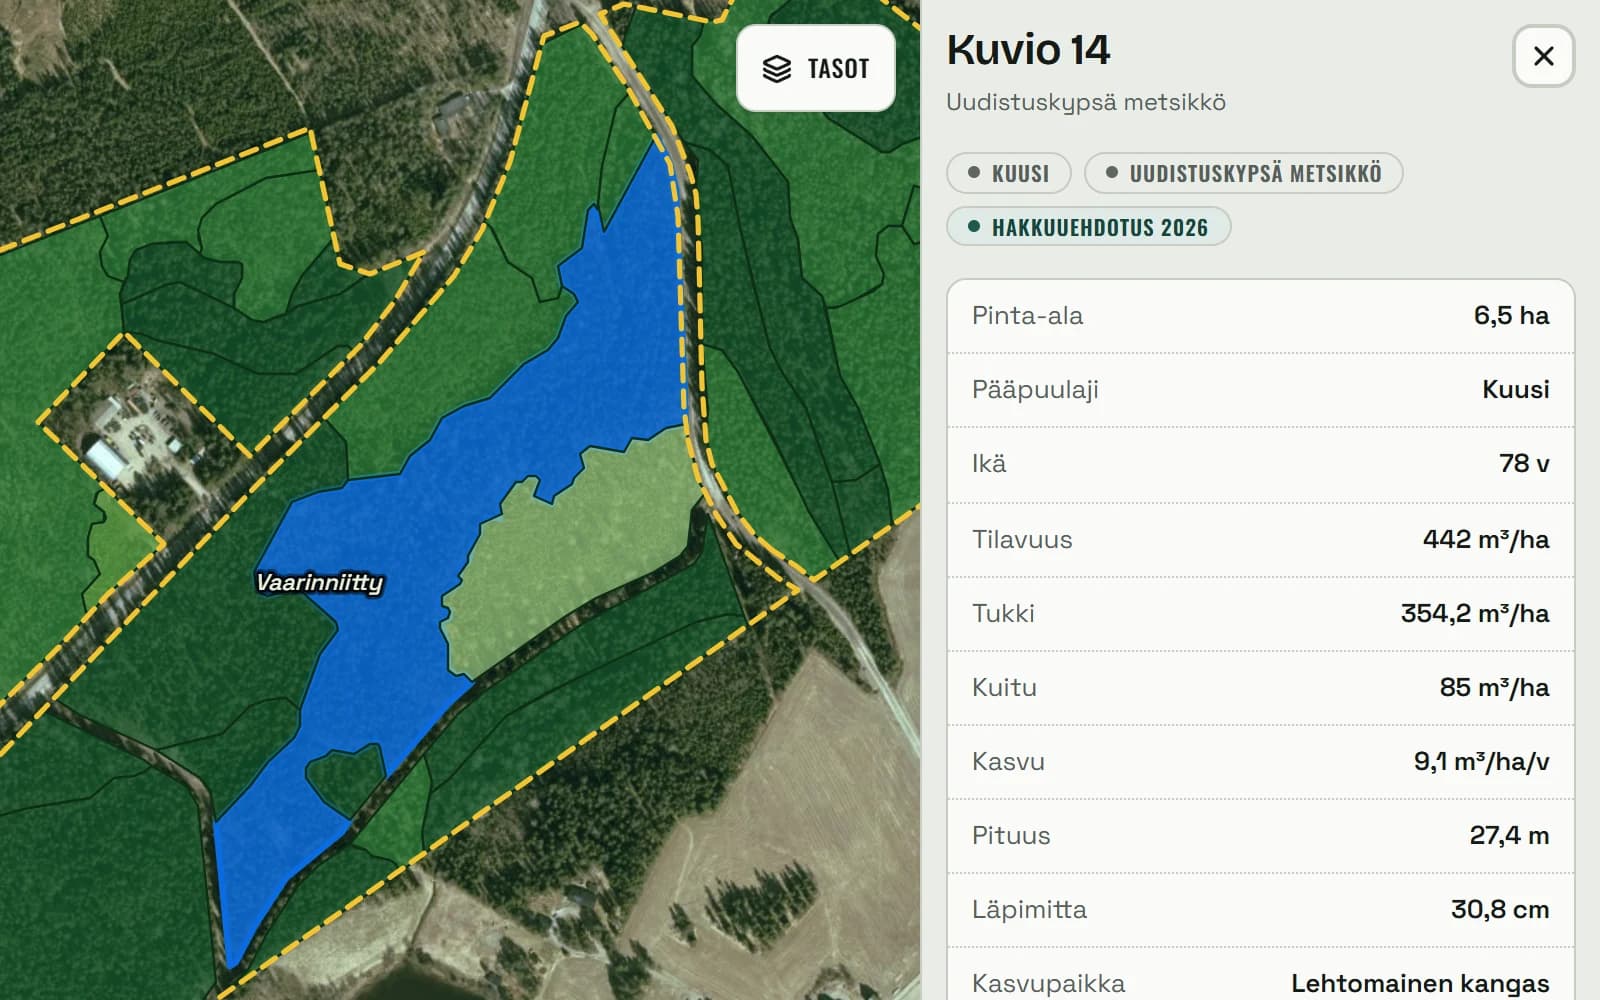Viewport: 1600px width, 1000px height.
Task: Open the TASOT layers button
Action: [x=815, y=68]
